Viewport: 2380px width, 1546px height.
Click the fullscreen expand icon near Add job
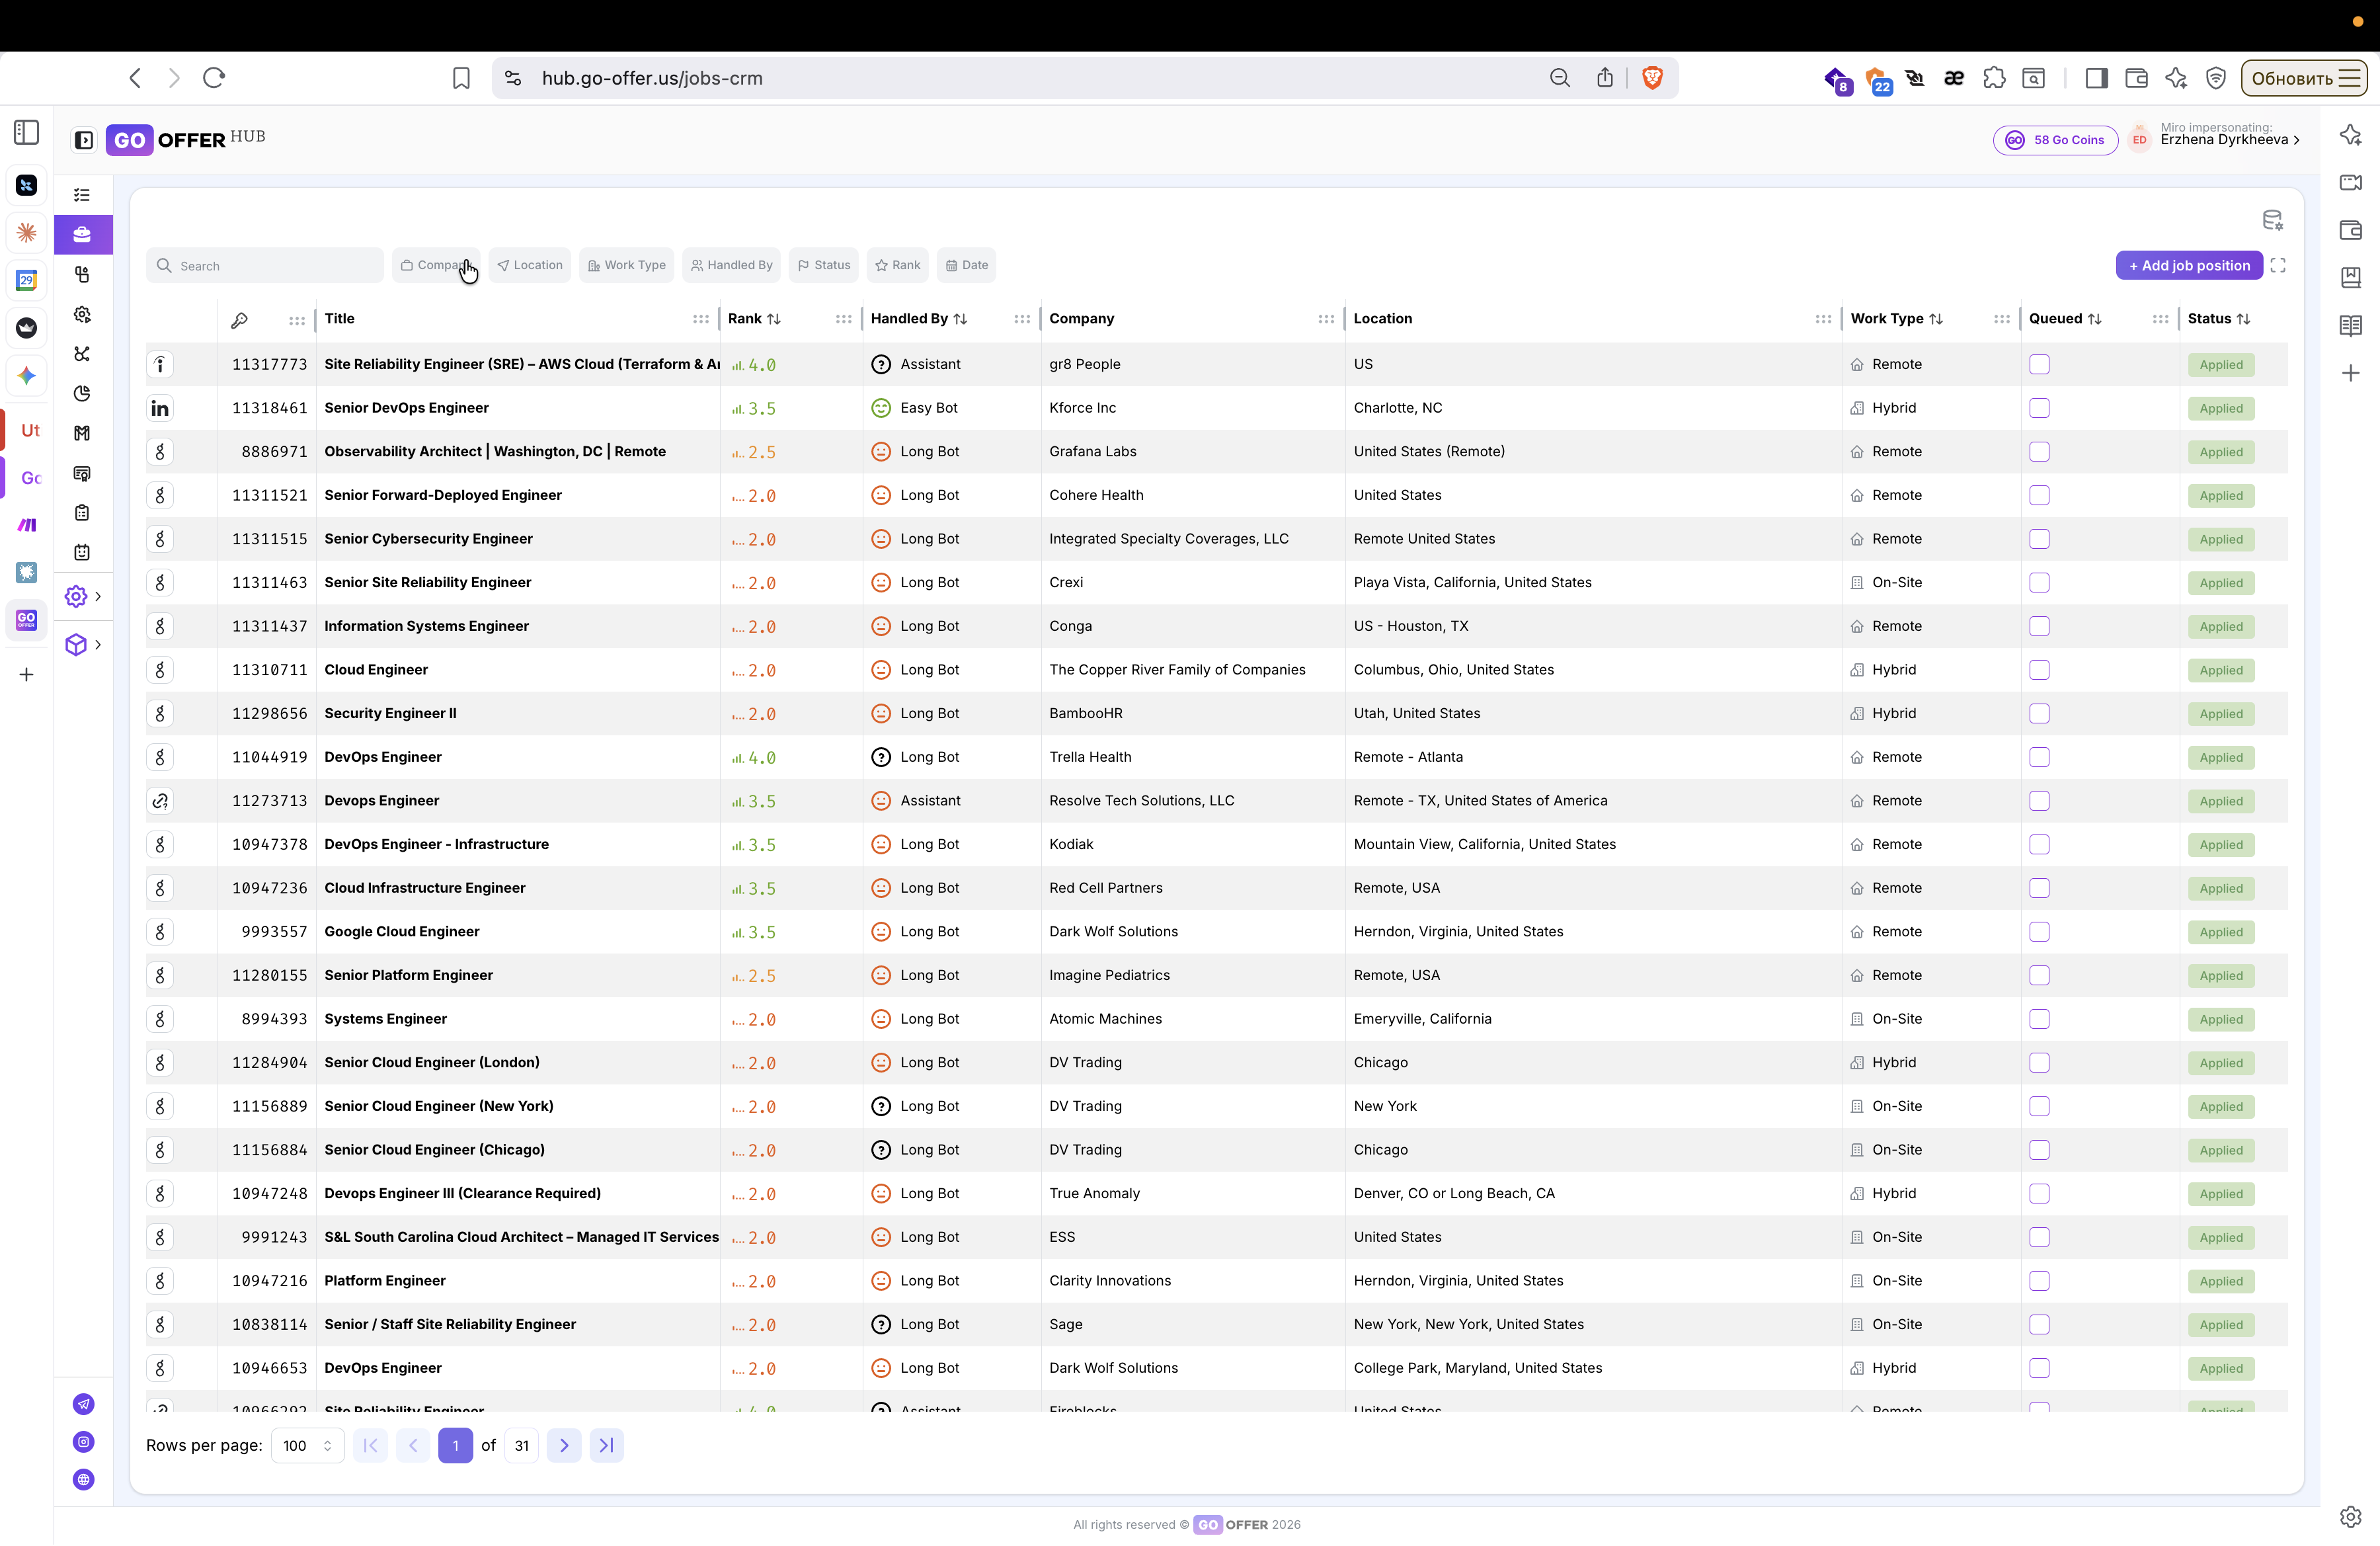pyautogui.click(x=2278, y=265)
